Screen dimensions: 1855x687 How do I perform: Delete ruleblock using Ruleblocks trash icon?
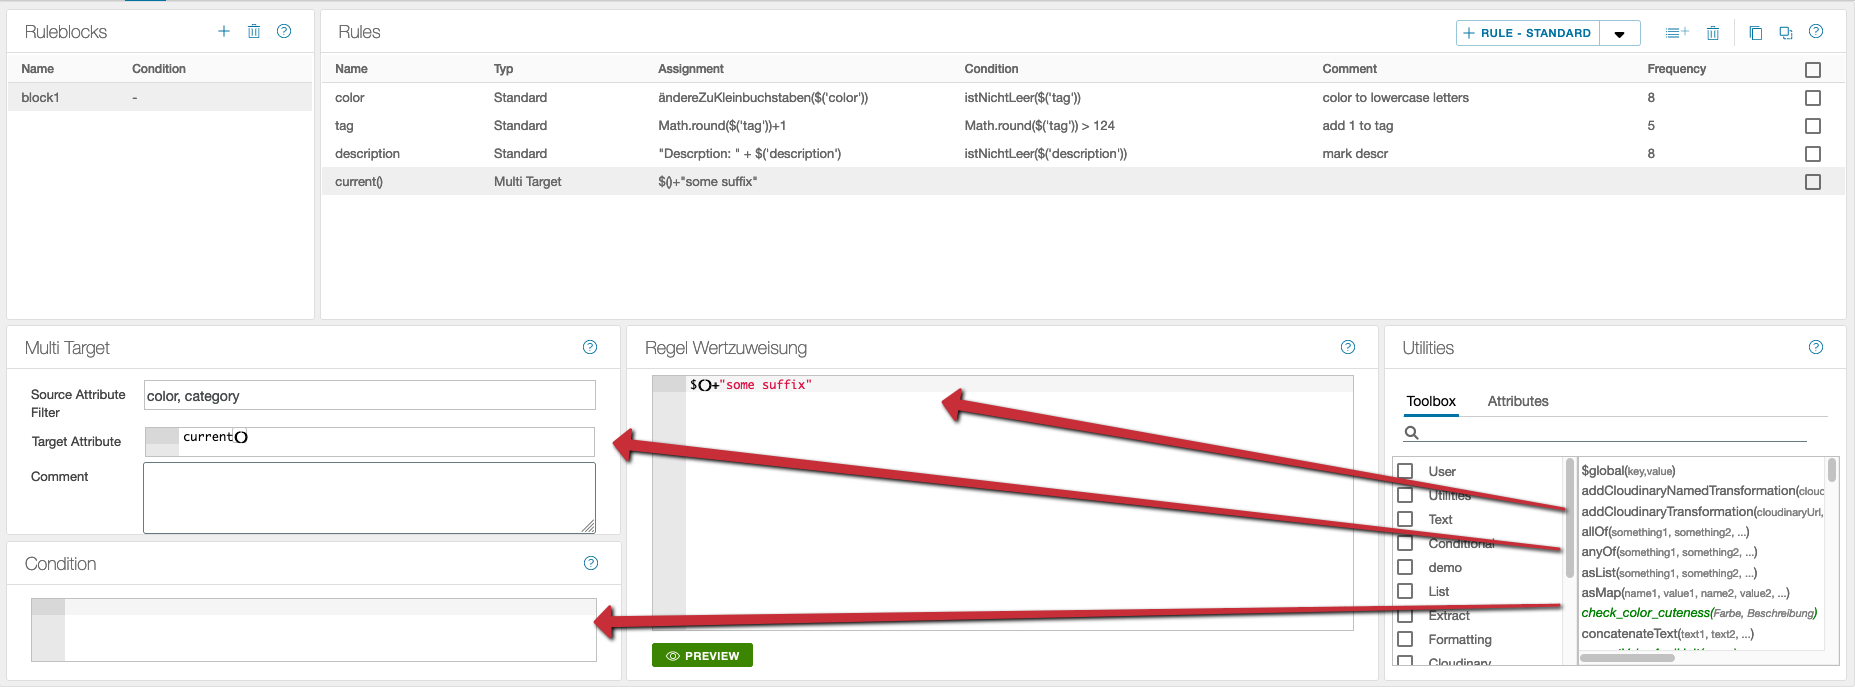click(x=254, y=31)
